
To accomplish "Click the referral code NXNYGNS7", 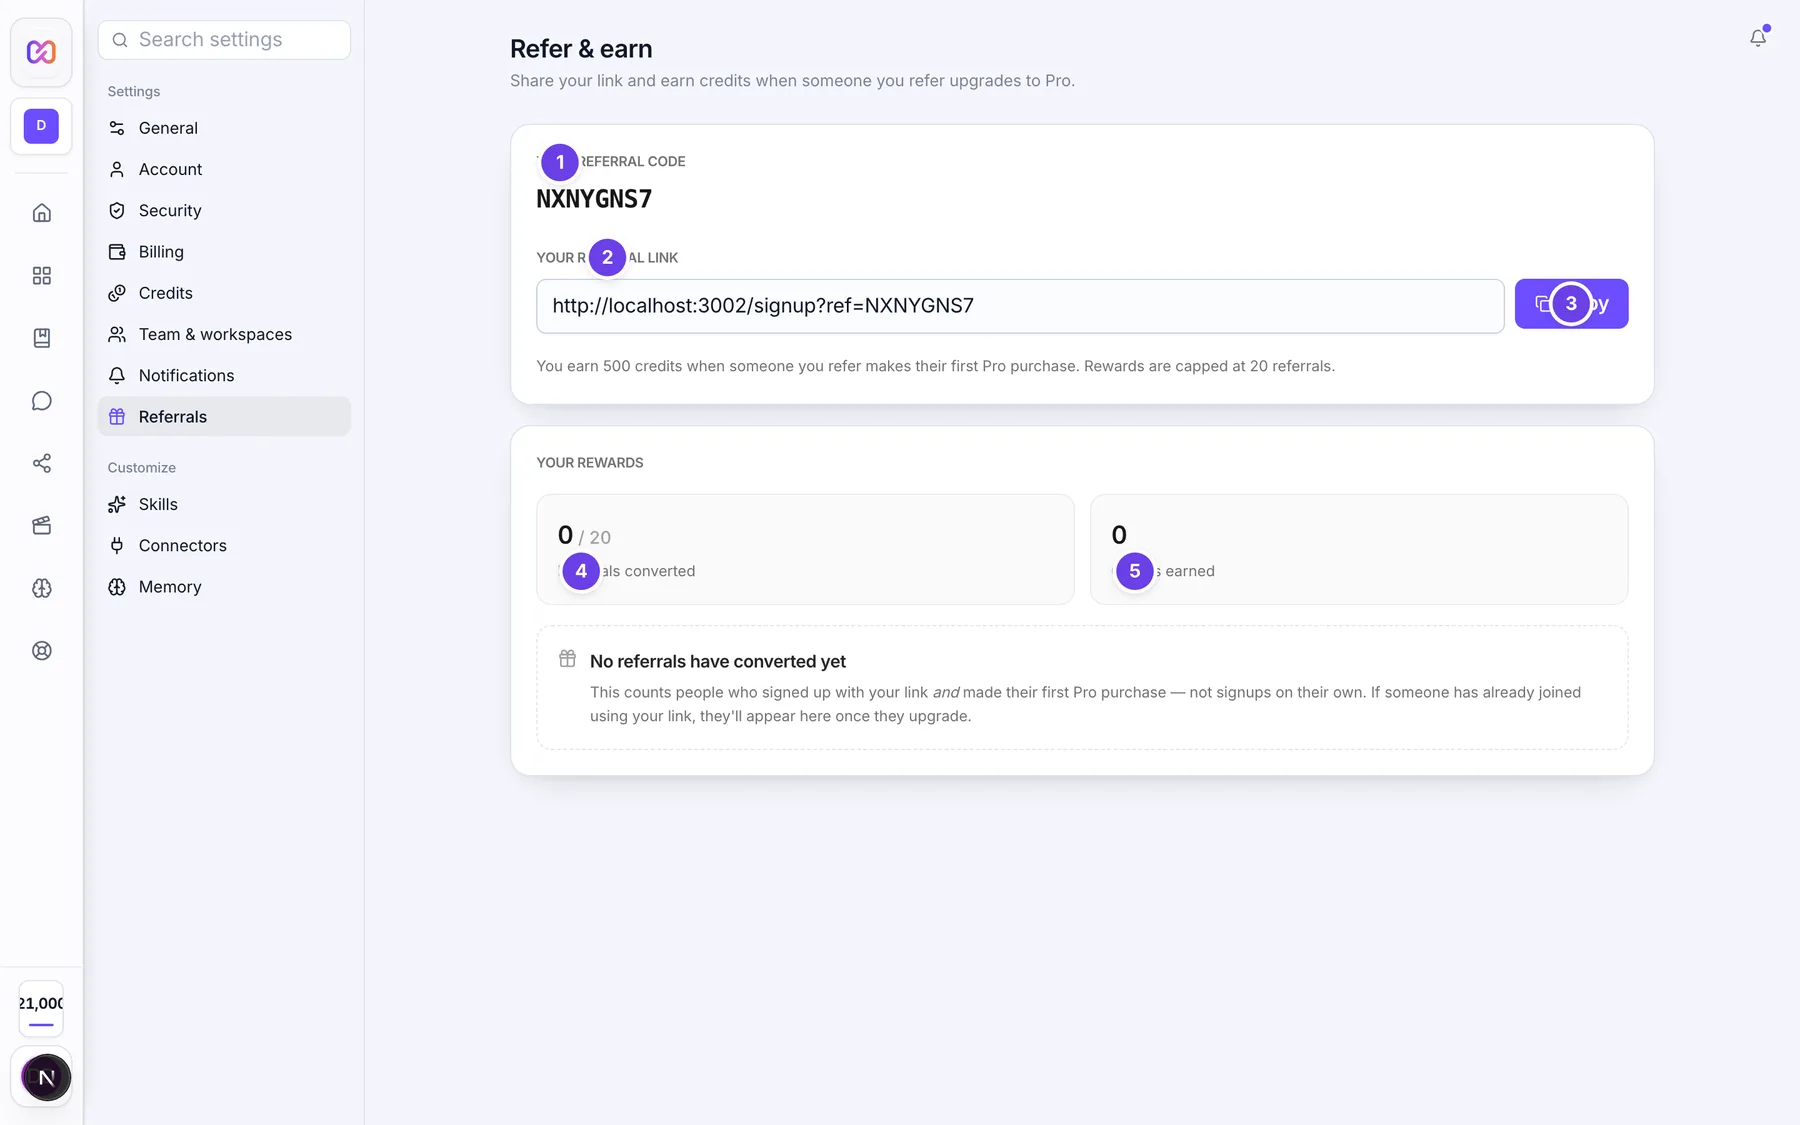I will click(x=594, y=199).
